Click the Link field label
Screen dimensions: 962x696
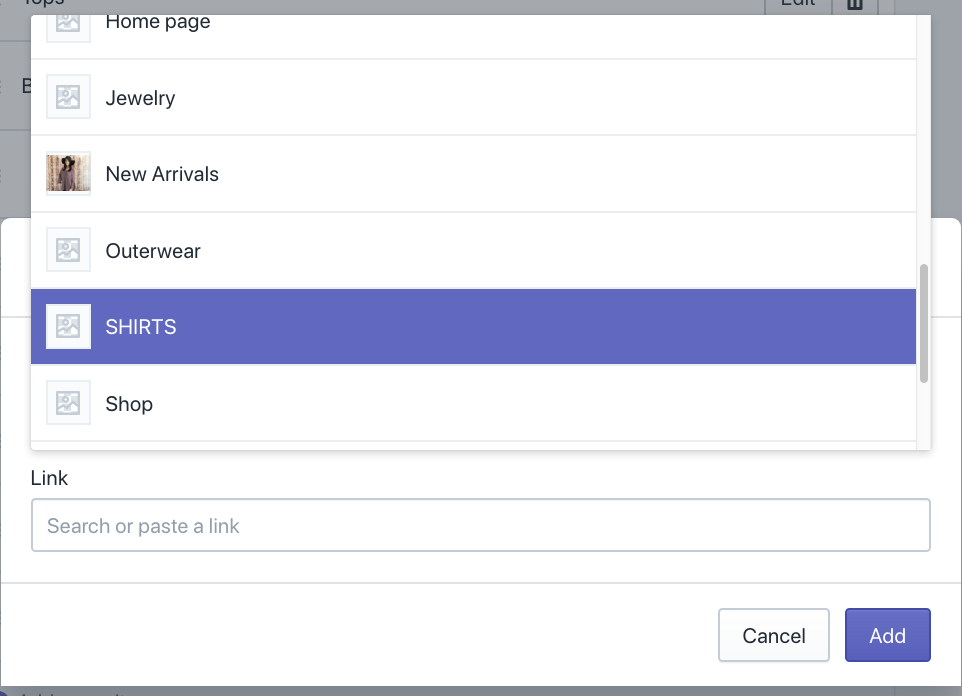(49, 478)
